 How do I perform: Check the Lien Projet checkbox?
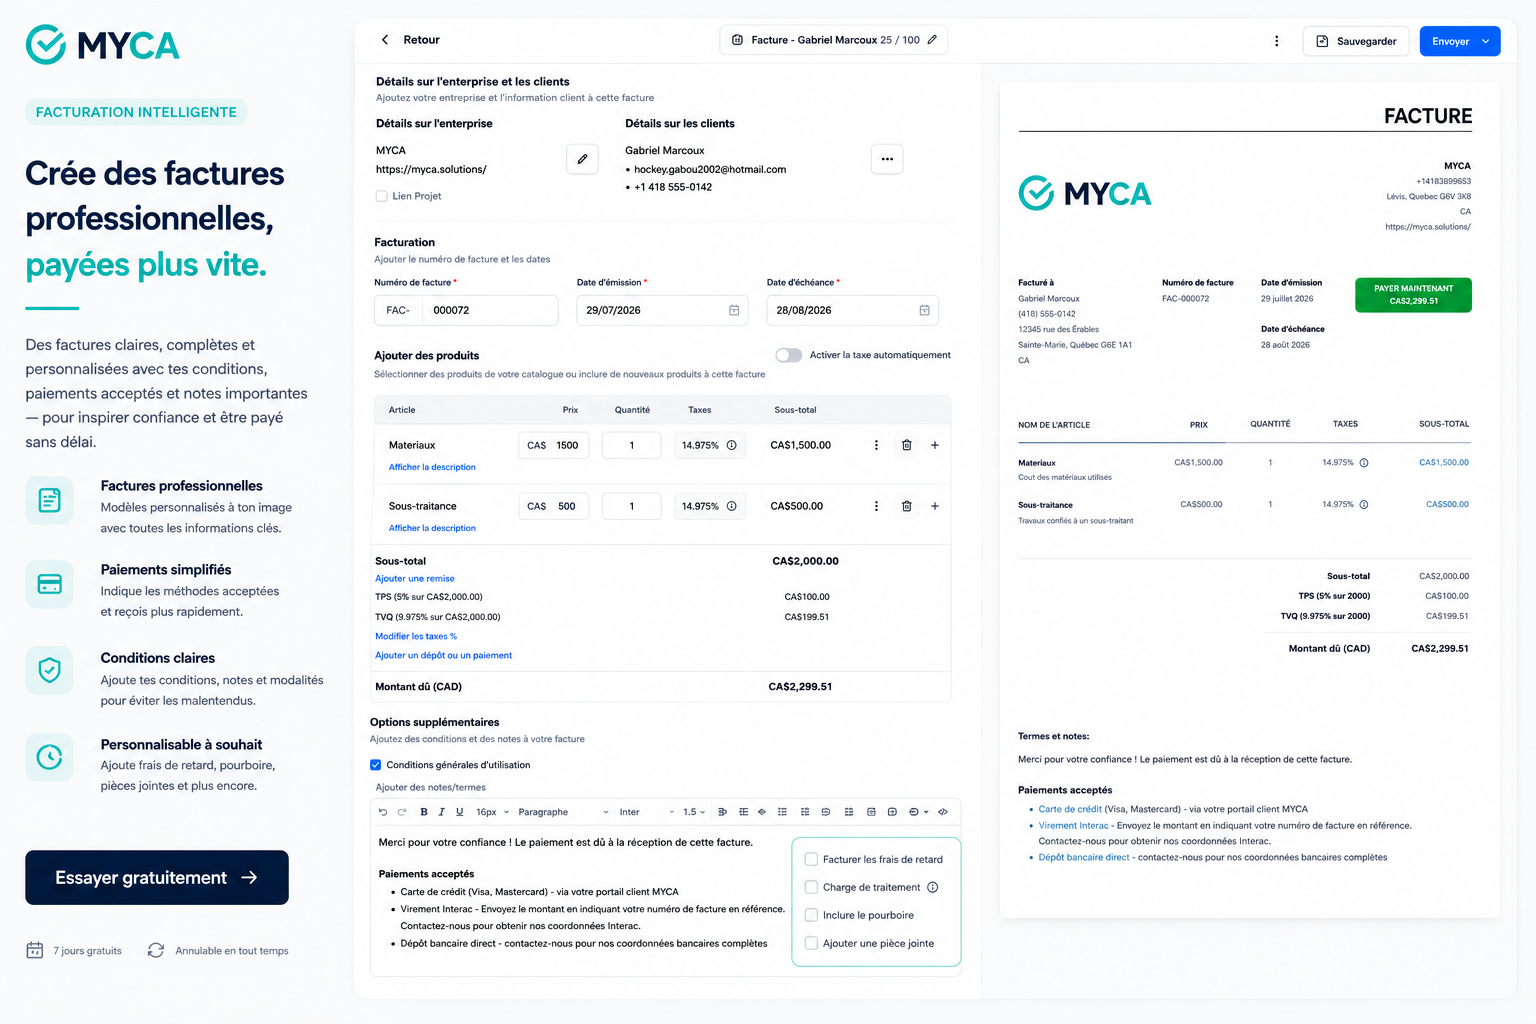pyautogui.click(x=382, y=196)
